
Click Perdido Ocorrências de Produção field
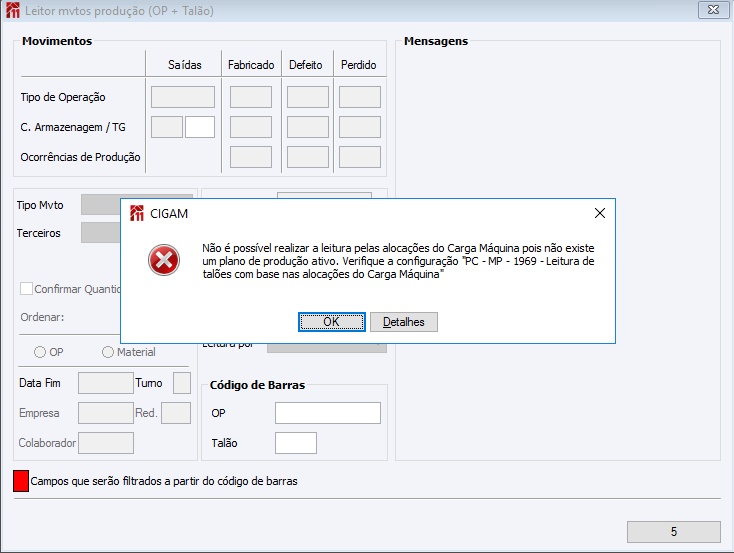click(360, 157)
